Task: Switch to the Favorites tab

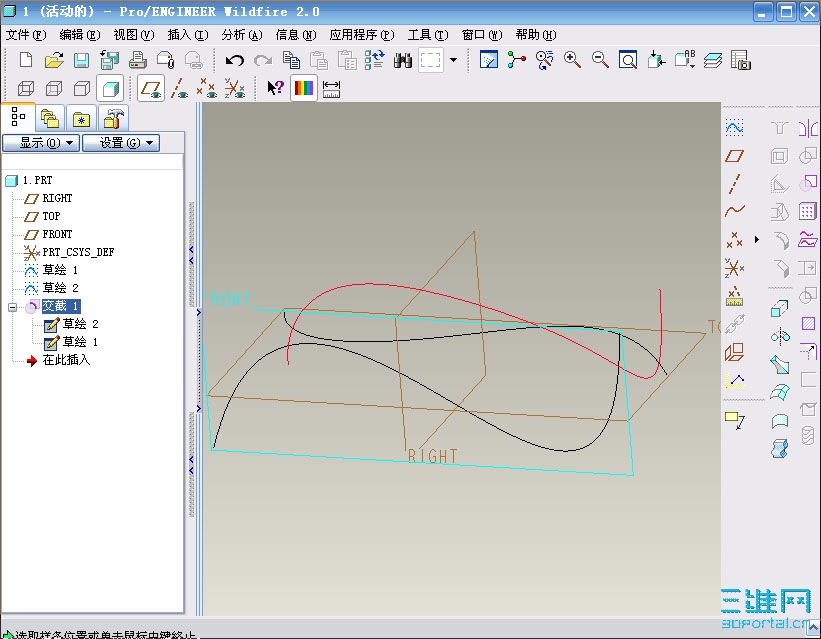Action: pyautogui.click(x=81, y=119)
